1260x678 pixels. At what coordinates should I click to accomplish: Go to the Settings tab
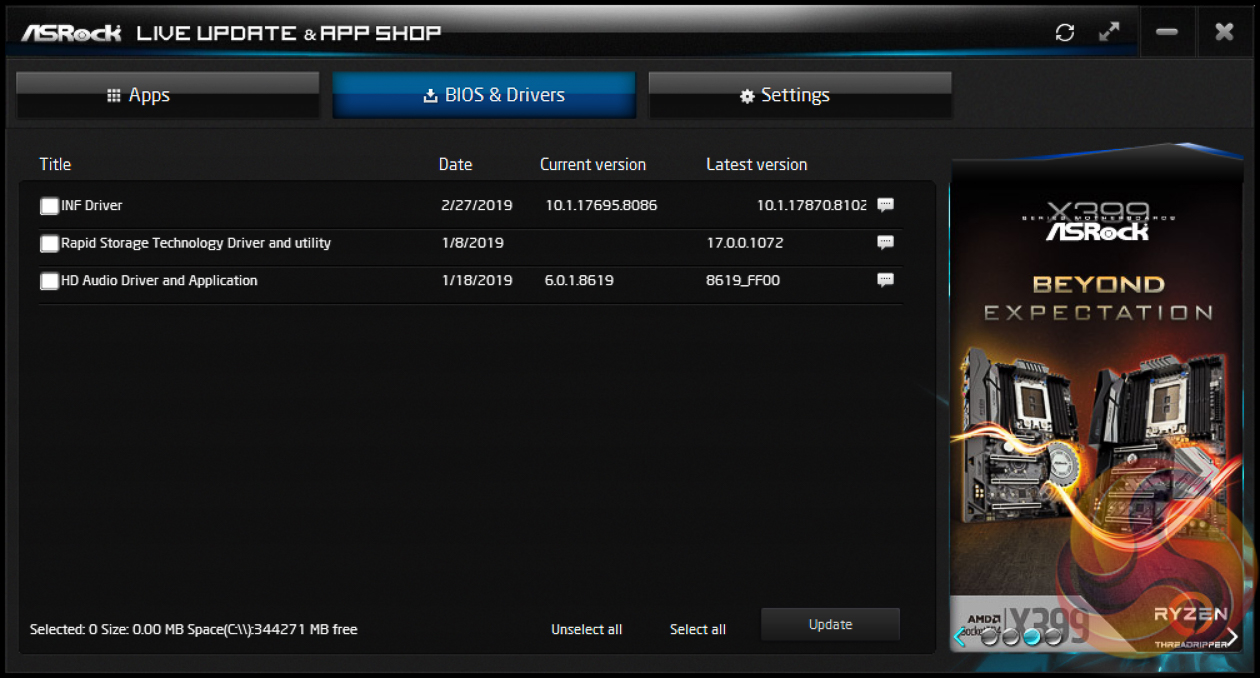click(x=800, y=96)
